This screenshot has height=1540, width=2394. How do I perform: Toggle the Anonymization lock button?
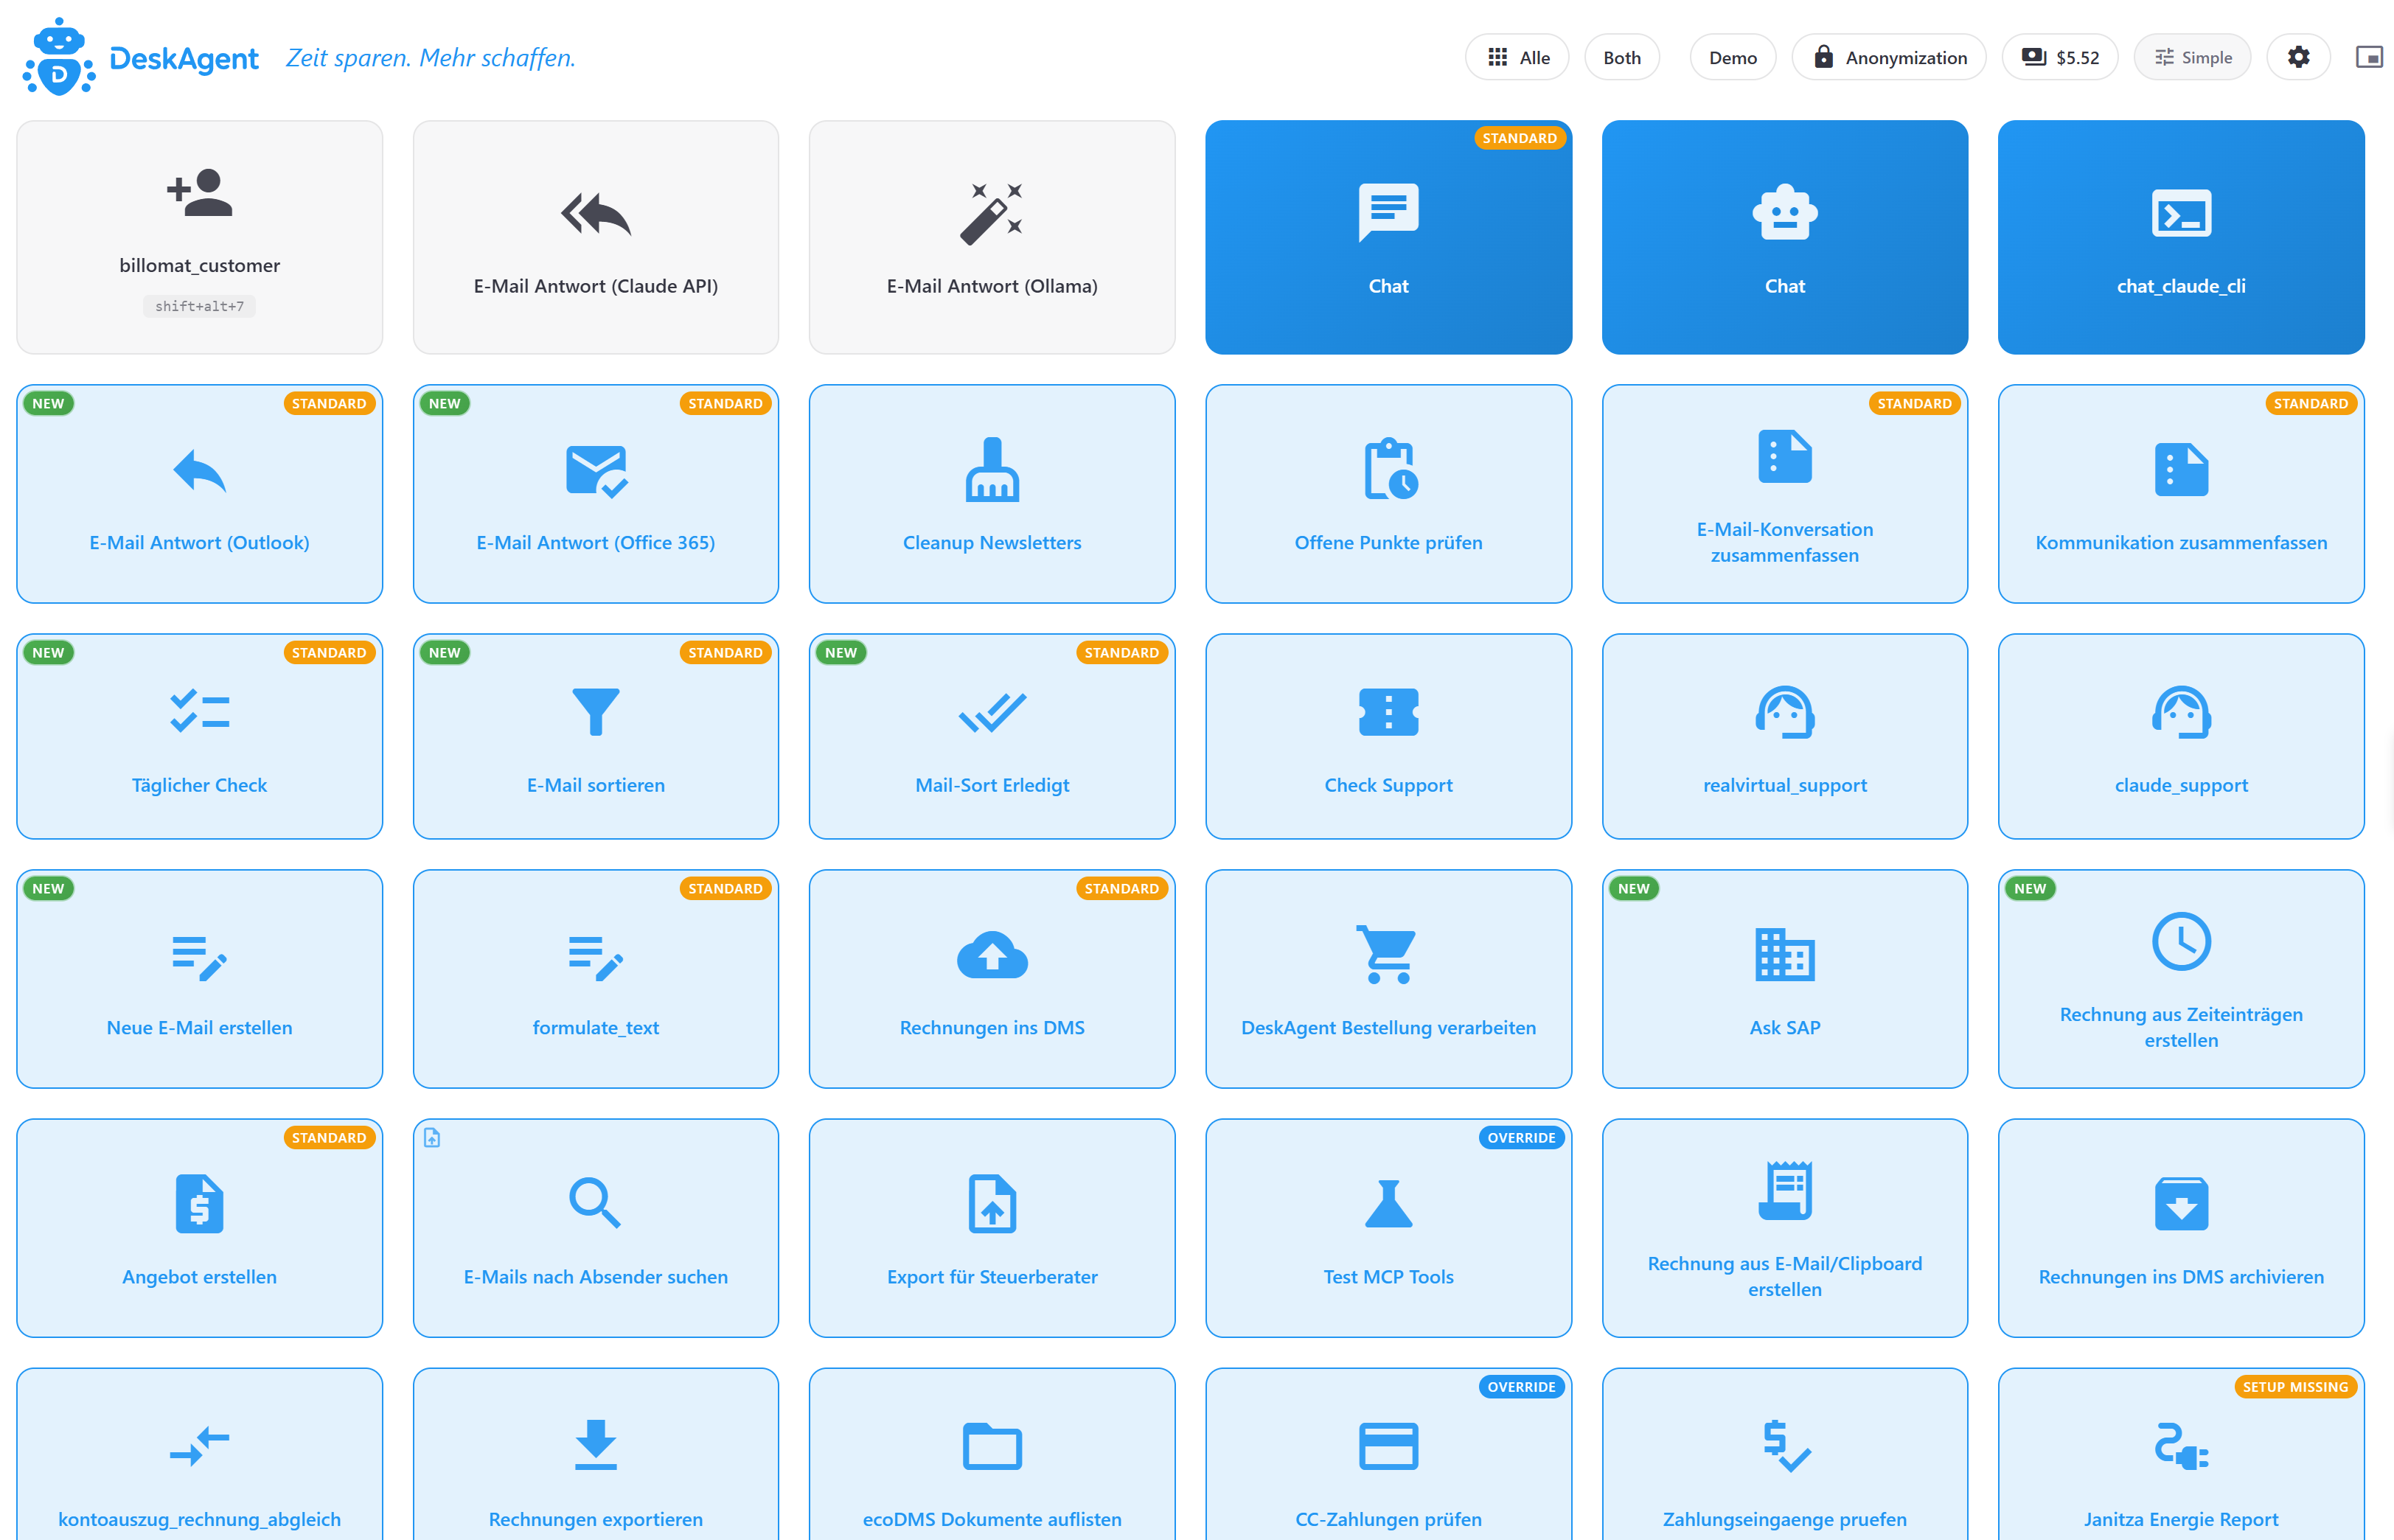[1888, 57]
